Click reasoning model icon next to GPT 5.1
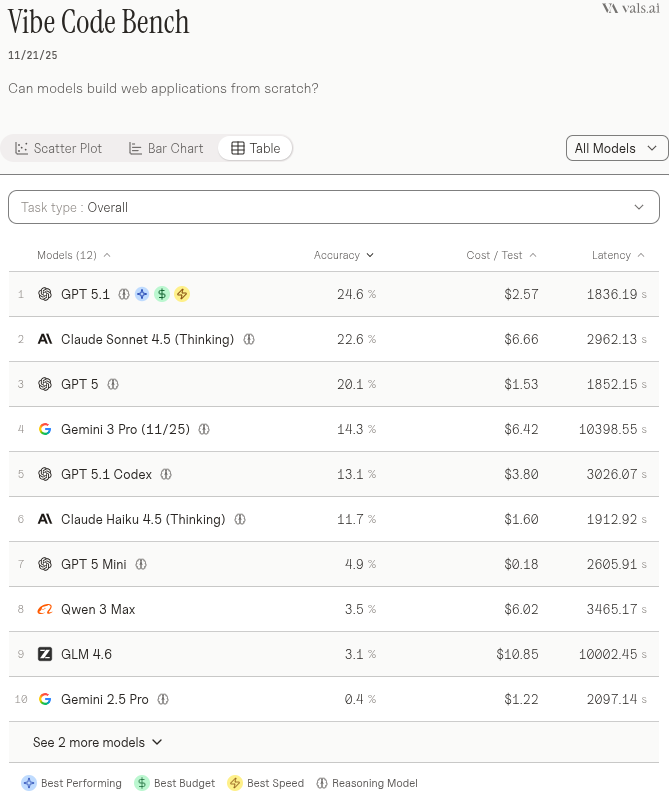The image size is (669, 795). point(124,294)
